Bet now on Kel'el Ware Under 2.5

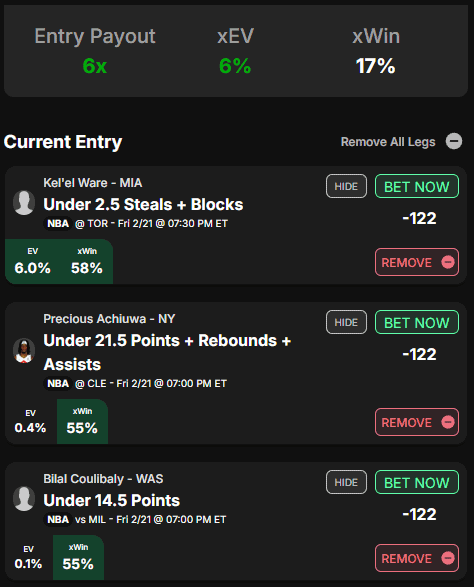tap(417, 186)
